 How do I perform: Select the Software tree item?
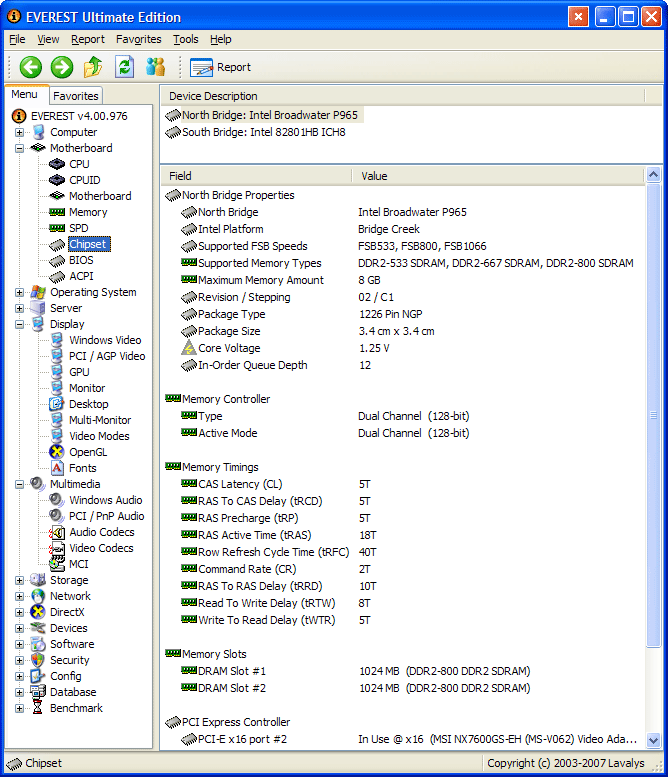point(72,644)
